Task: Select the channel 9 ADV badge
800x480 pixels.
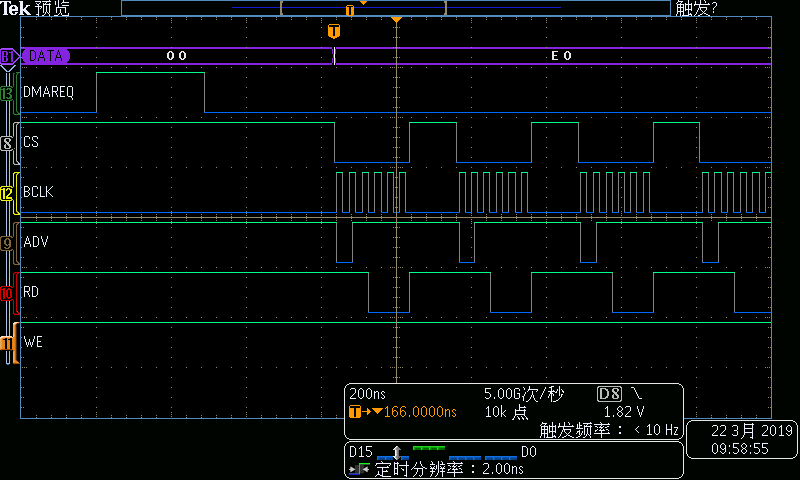Action: click(7, 243)
